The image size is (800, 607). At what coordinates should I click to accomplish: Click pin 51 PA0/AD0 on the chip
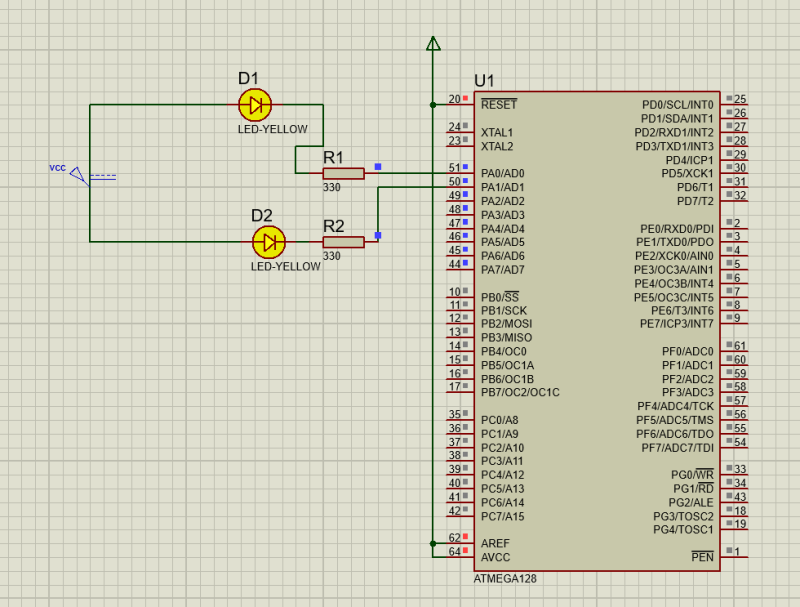coord(458,173)
